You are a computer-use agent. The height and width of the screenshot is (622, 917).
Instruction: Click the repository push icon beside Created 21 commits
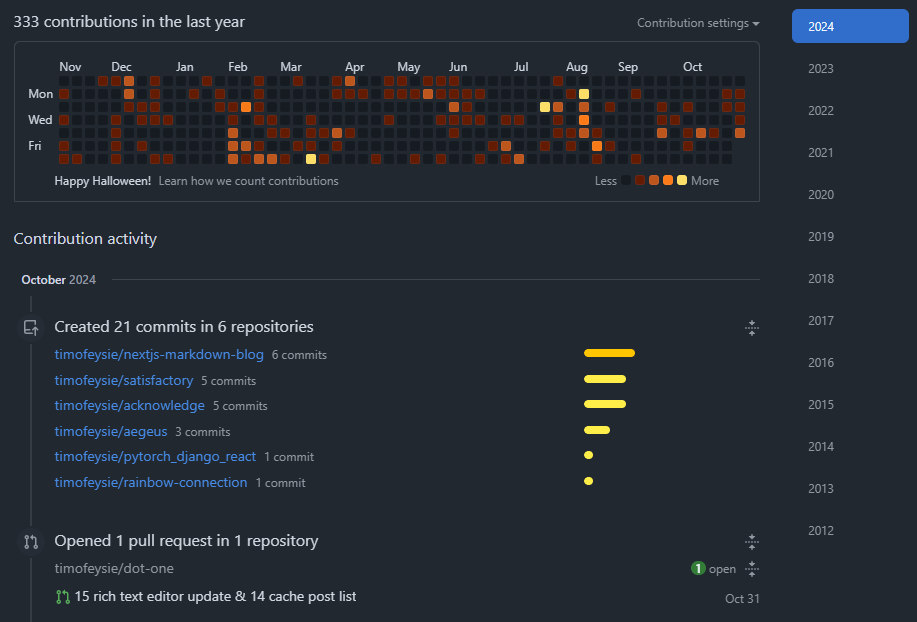31,328
